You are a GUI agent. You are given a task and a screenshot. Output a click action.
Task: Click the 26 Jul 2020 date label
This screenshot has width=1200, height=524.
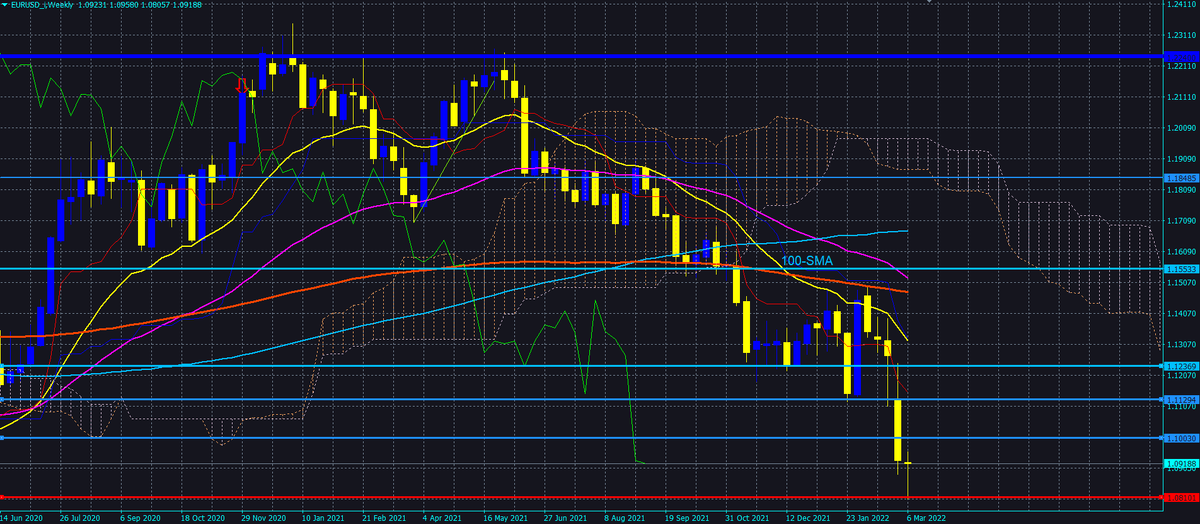(79, 519)
